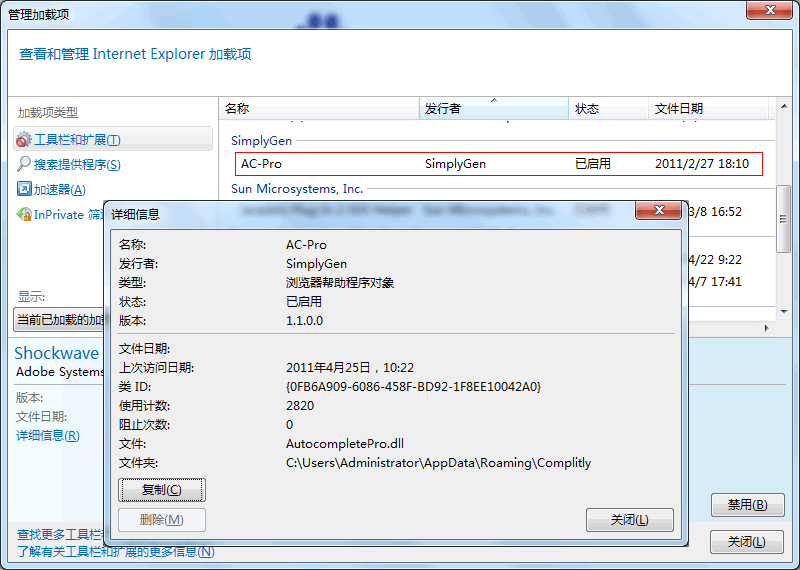This screenshot has height=570, width=800.
Task: Sort list by 名称 column header
Action: tap(319, 108)
